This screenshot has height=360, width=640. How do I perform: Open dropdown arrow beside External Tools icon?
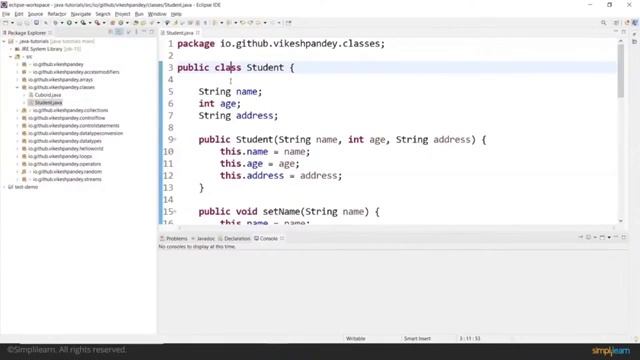pyautogui.click(x=104, y=23)
